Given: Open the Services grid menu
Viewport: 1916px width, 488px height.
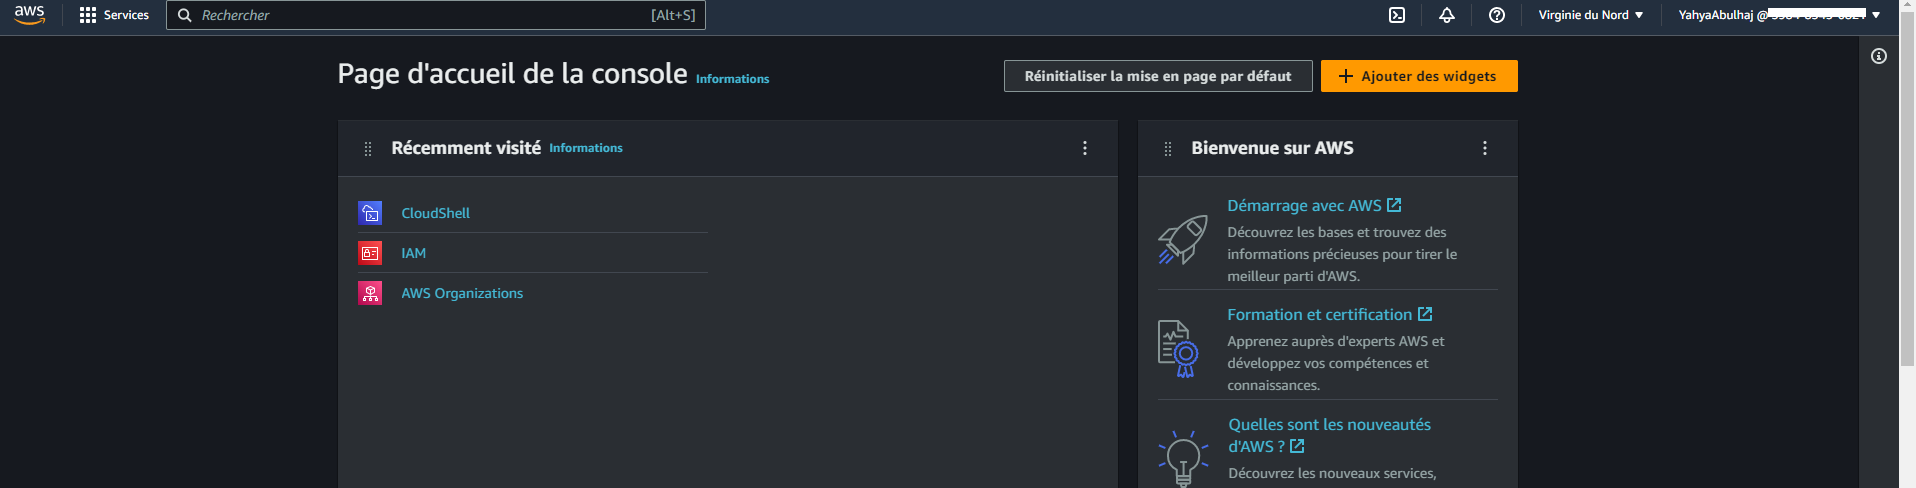Looking at the screenshot, I should pos(114,15).
